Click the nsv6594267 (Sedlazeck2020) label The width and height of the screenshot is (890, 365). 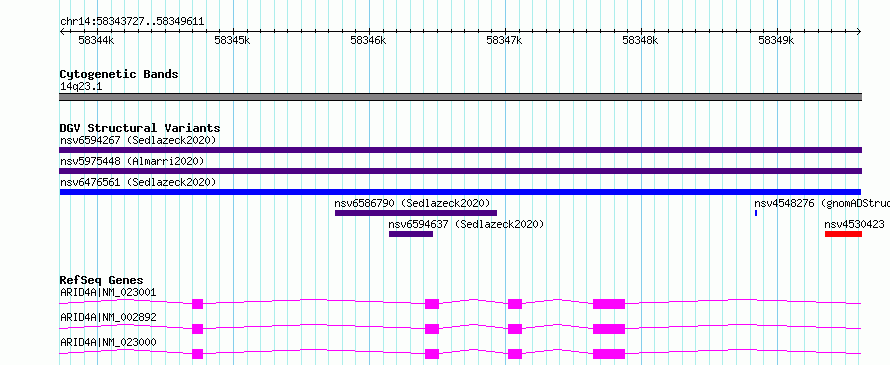coord(138,140)
